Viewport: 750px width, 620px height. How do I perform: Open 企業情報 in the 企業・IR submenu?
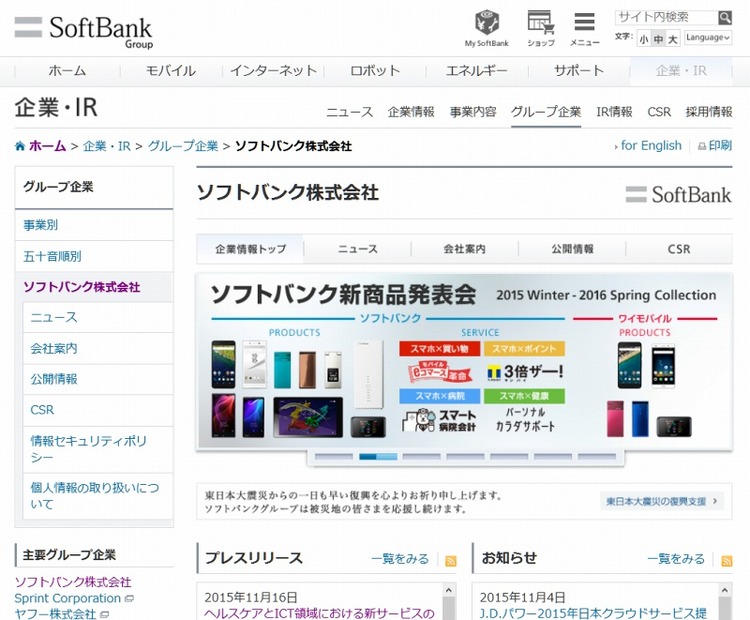[x=411, y=112]
